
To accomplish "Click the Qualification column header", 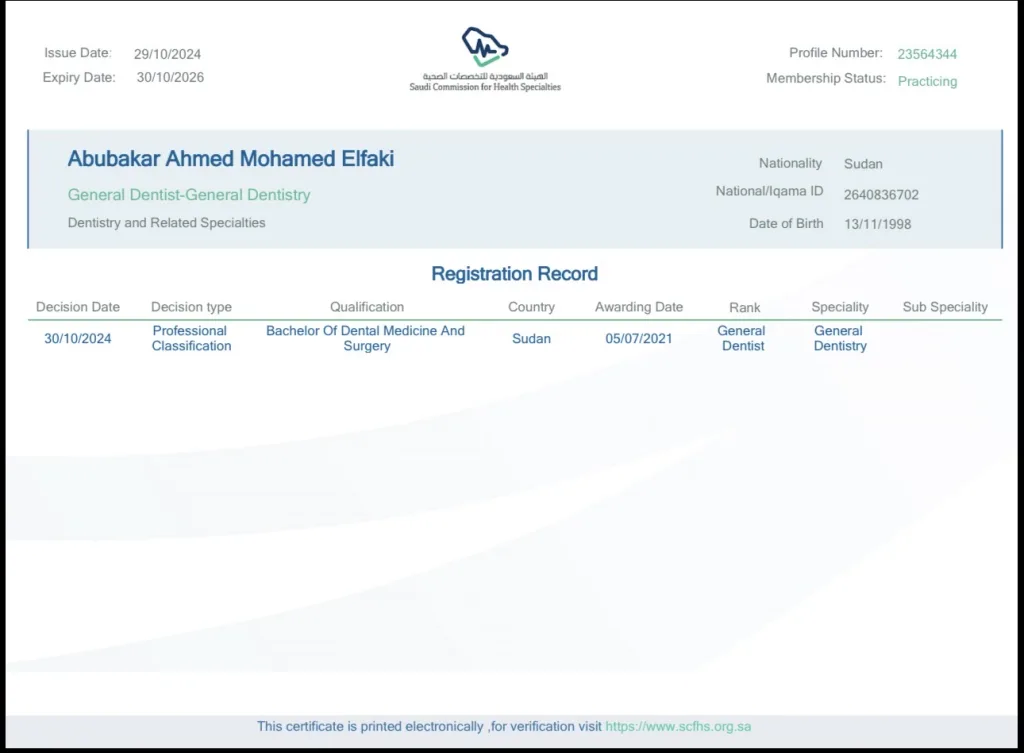I will click(x=367, y=307).
